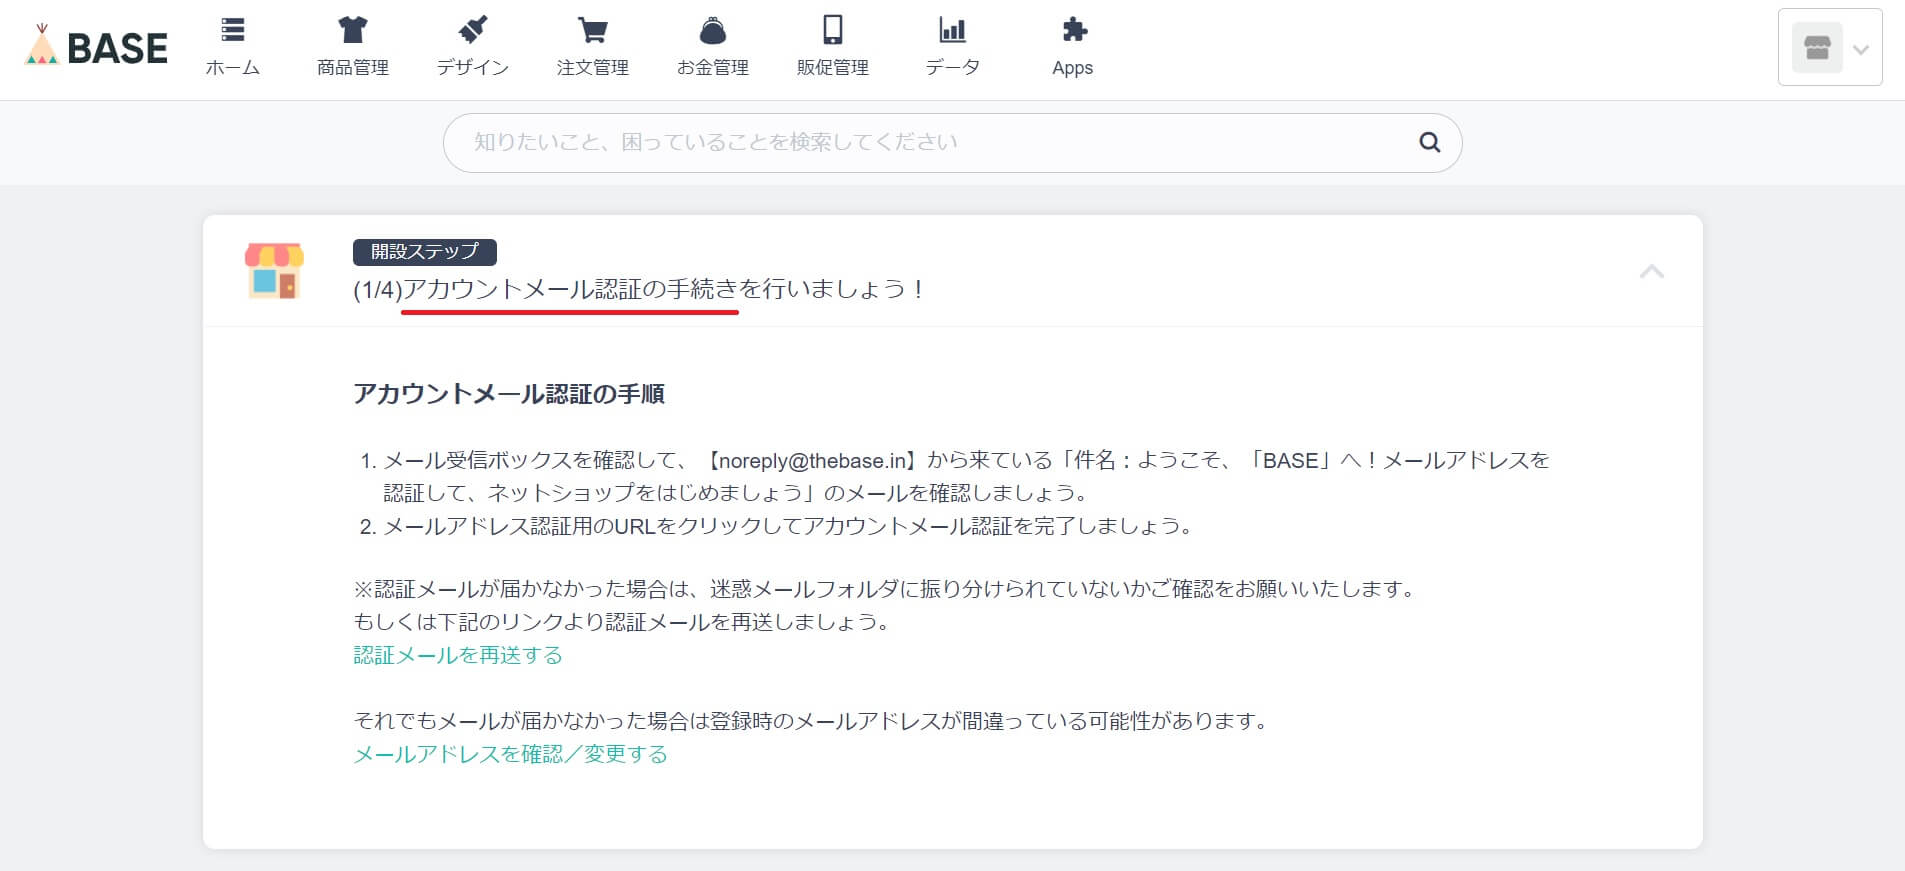This screenshot has width=1905, height=871.
Task: Click the アカウントメール認証の手順 heading
Action: [508, 394]
